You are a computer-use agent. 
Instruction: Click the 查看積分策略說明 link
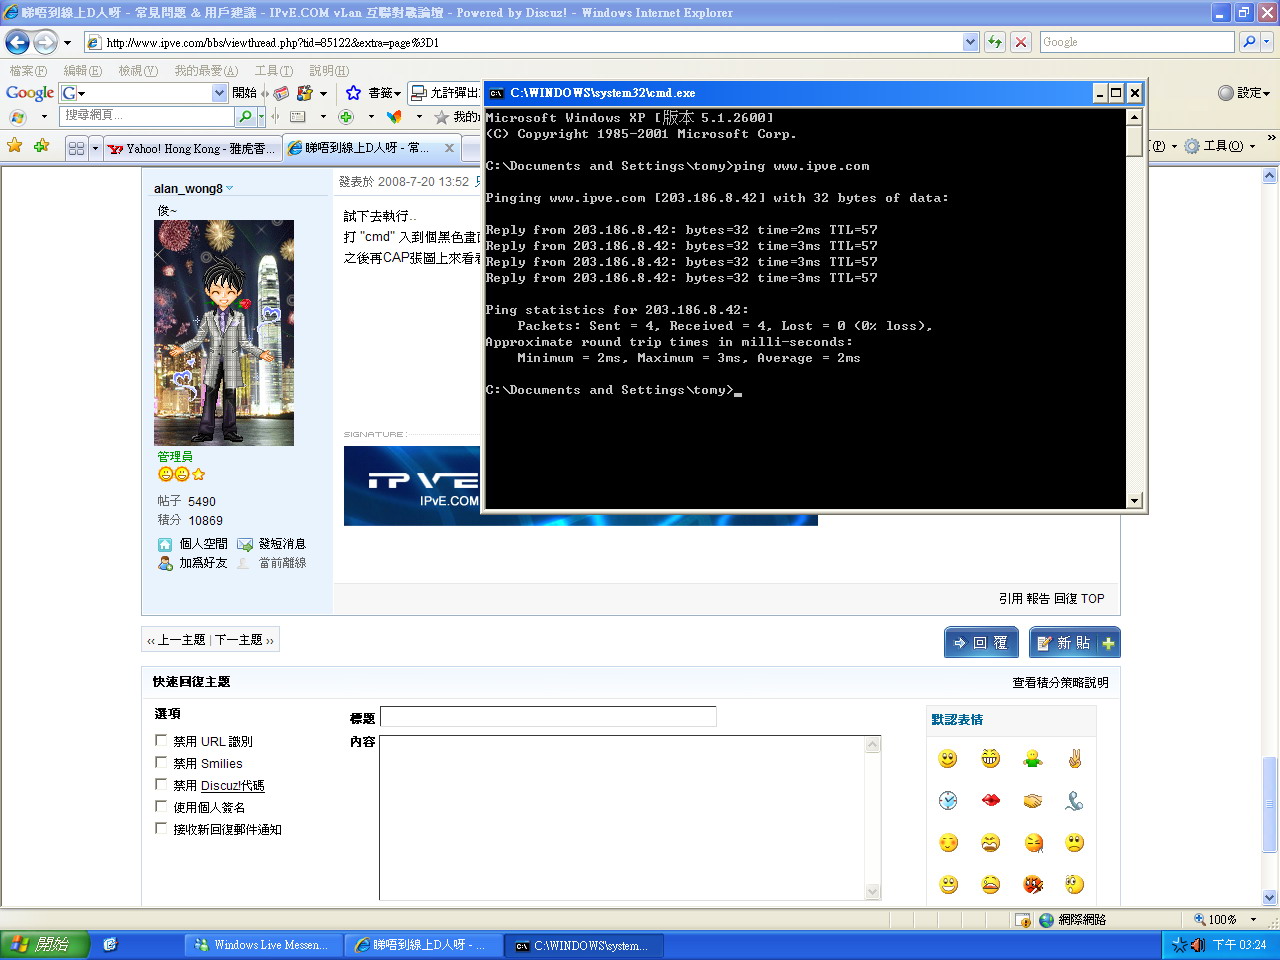coord(1060,683)
